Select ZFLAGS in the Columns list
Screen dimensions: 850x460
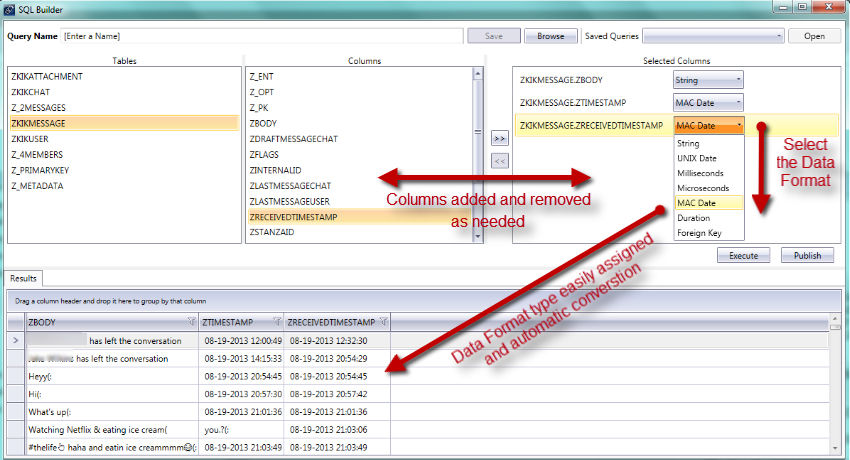pos(266,155)
